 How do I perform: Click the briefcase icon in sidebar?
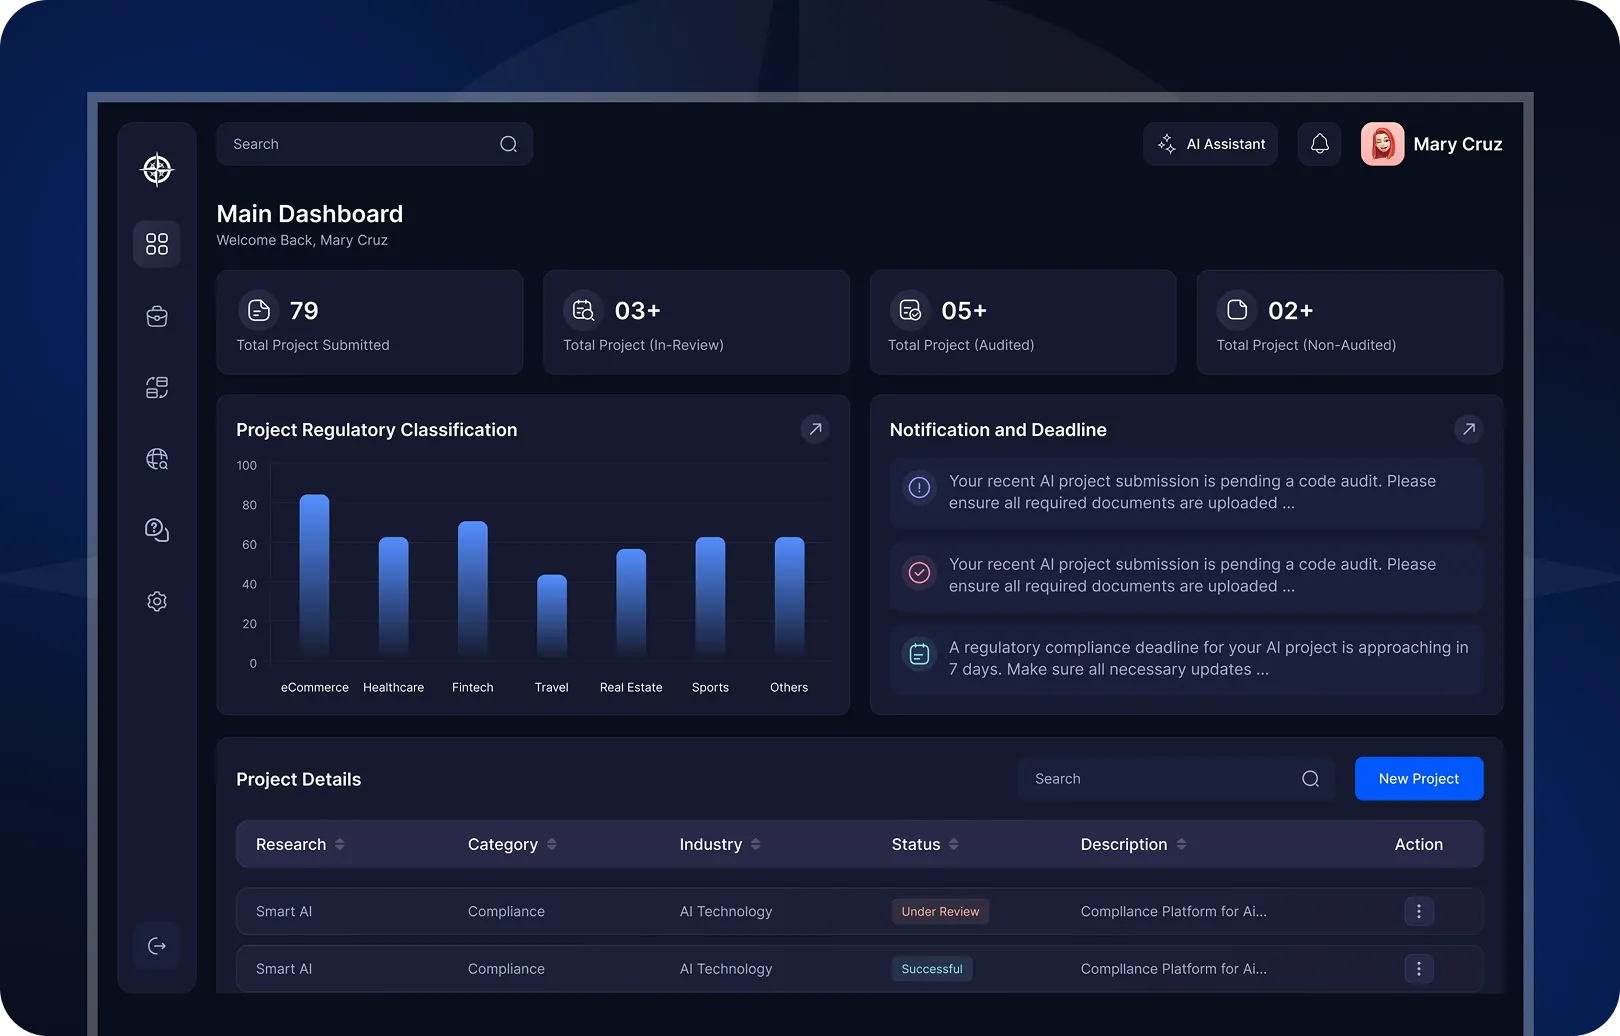(x=157, y=317)
